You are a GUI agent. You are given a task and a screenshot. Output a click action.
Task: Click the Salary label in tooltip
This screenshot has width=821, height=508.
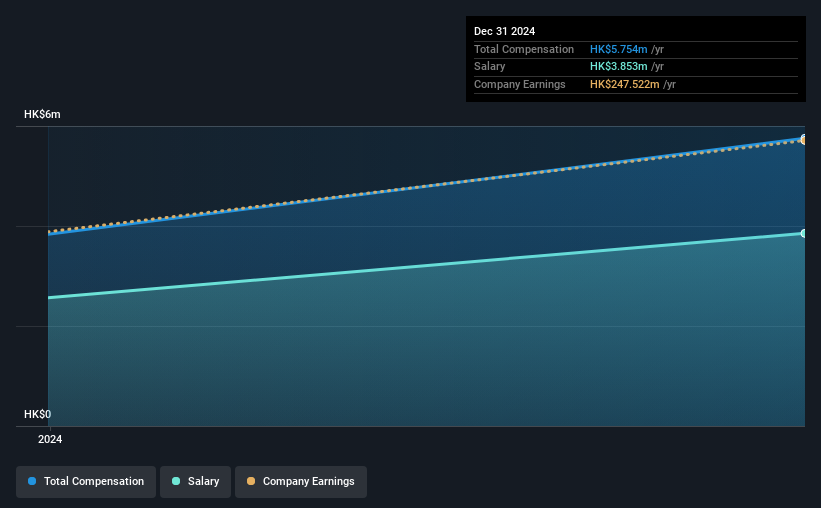click(x=489, y=67)
